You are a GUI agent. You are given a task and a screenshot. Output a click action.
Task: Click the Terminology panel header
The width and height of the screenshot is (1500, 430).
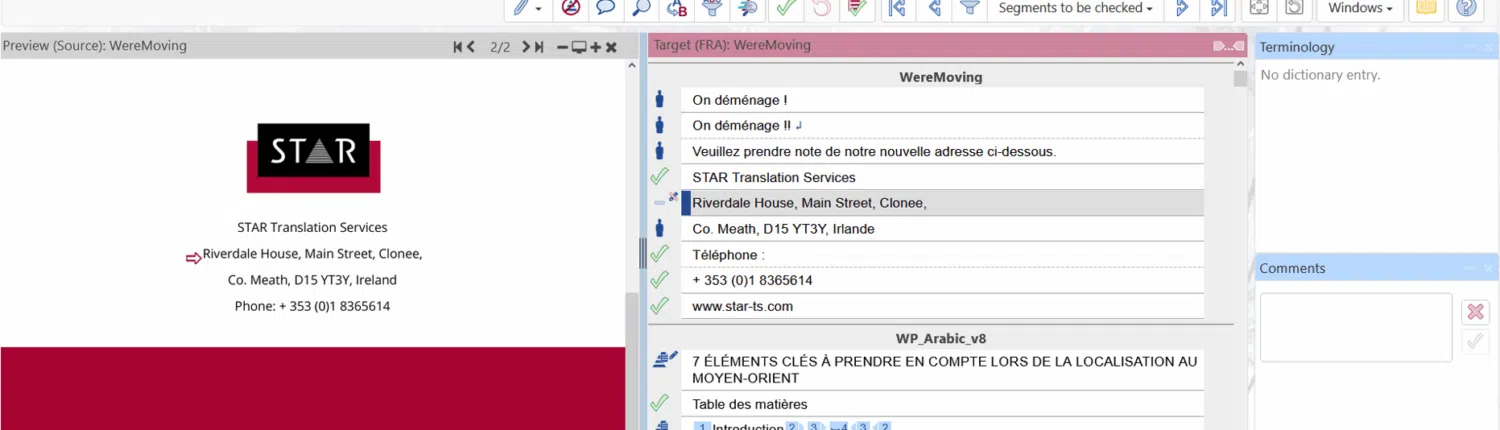pos(1377,47)
